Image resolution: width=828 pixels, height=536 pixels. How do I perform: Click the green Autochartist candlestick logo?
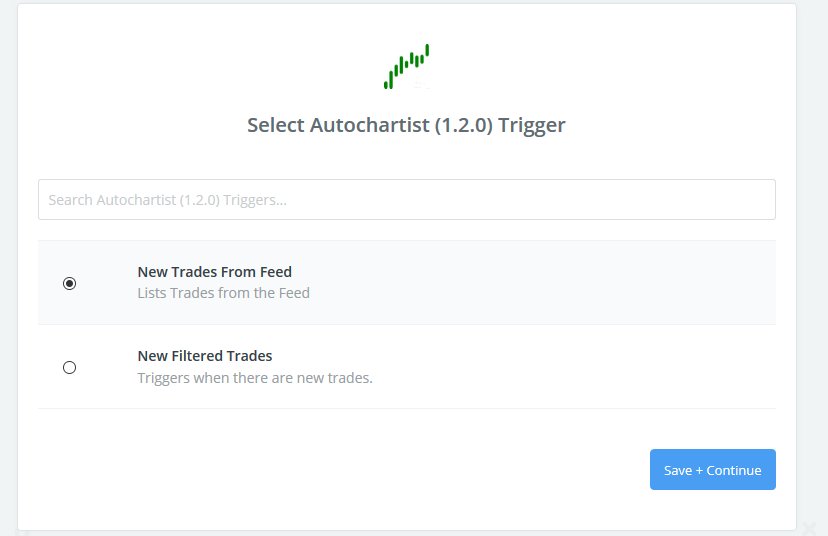tap(406, 67)
